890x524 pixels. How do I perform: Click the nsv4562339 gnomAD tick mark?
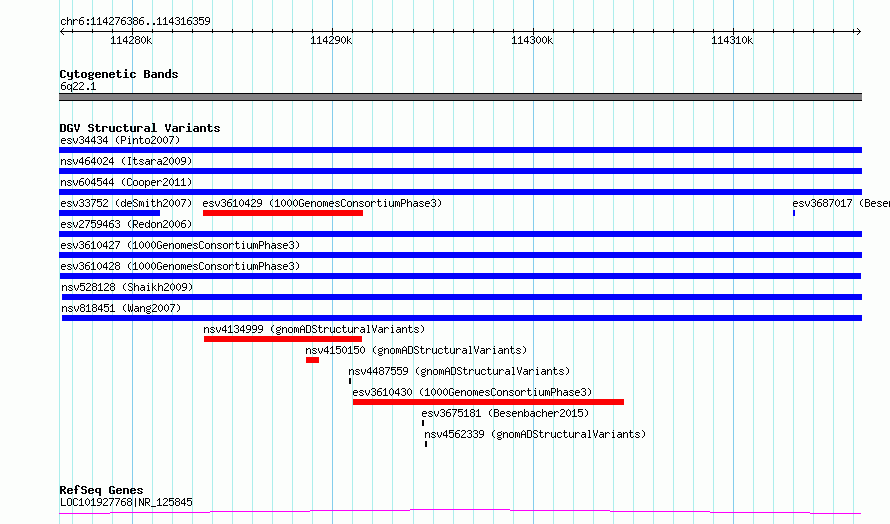coord(426,444)
